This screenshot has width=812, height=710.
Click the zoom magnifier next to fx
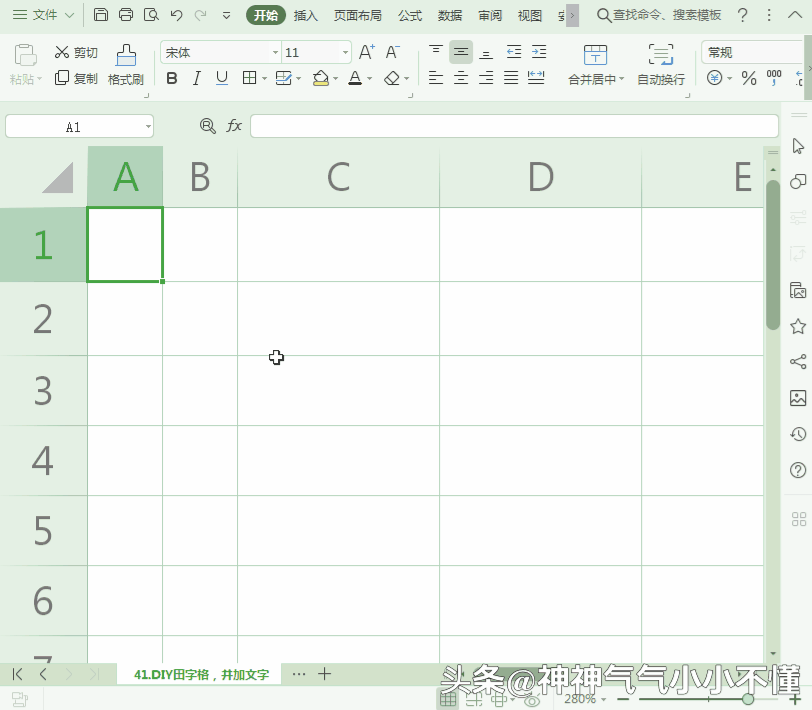click(208, 126)
